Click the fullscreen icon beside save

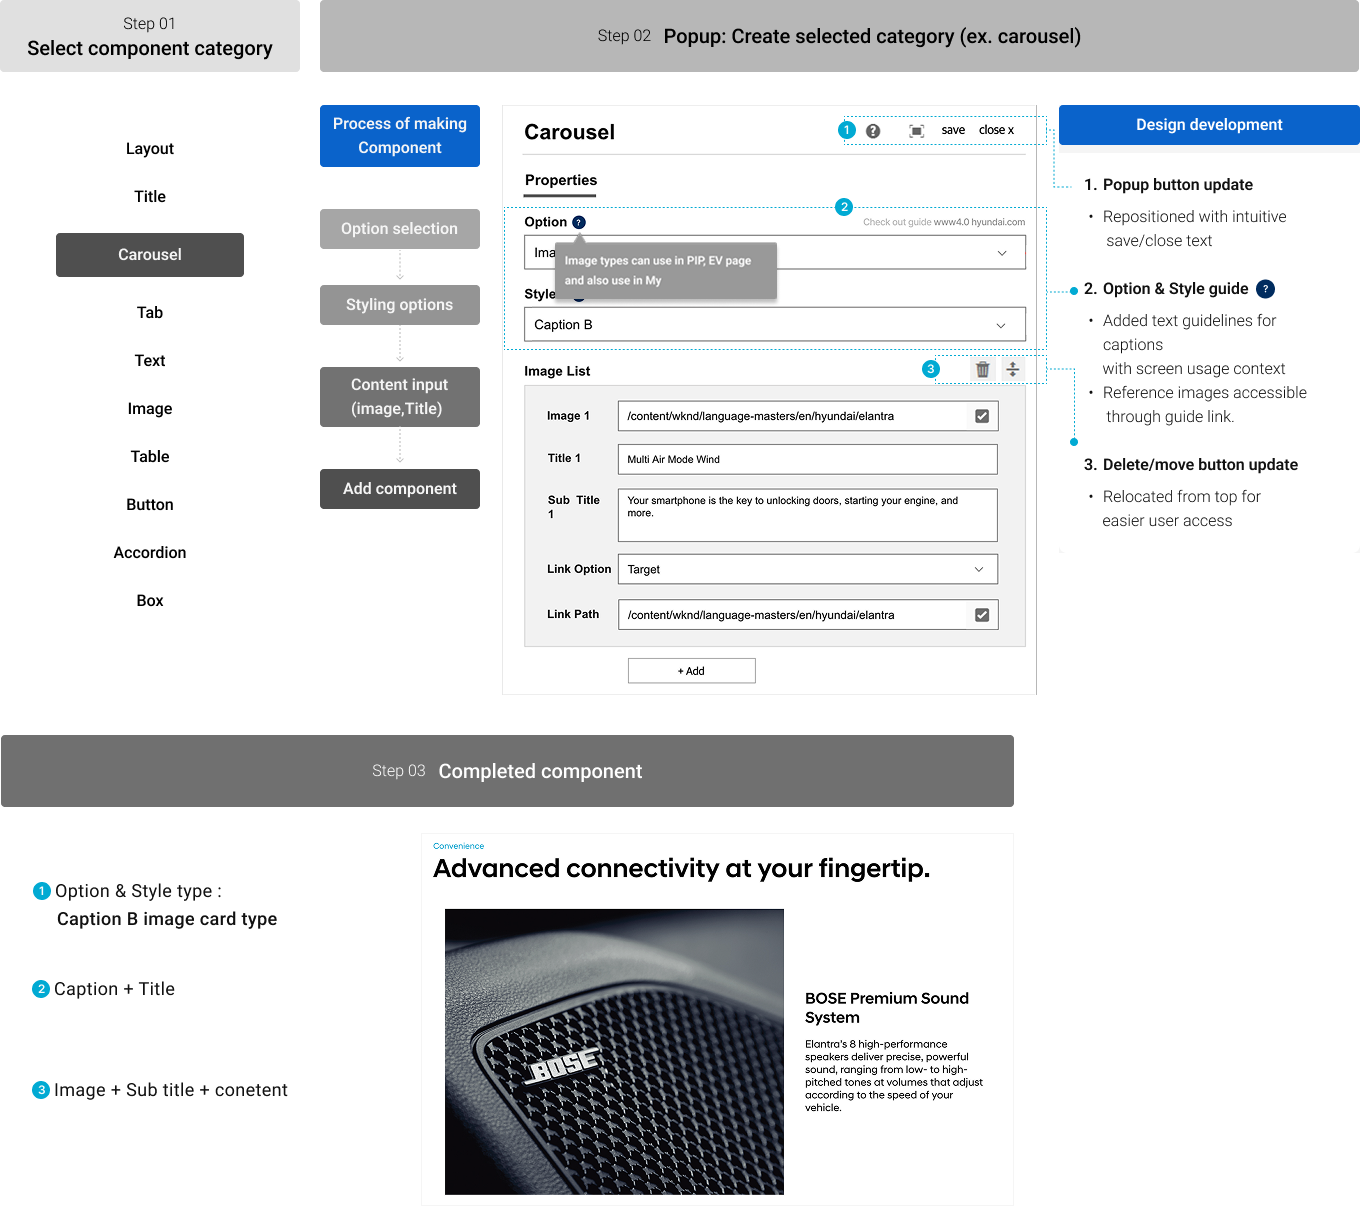pyautogui.click(x=916, y=131)
